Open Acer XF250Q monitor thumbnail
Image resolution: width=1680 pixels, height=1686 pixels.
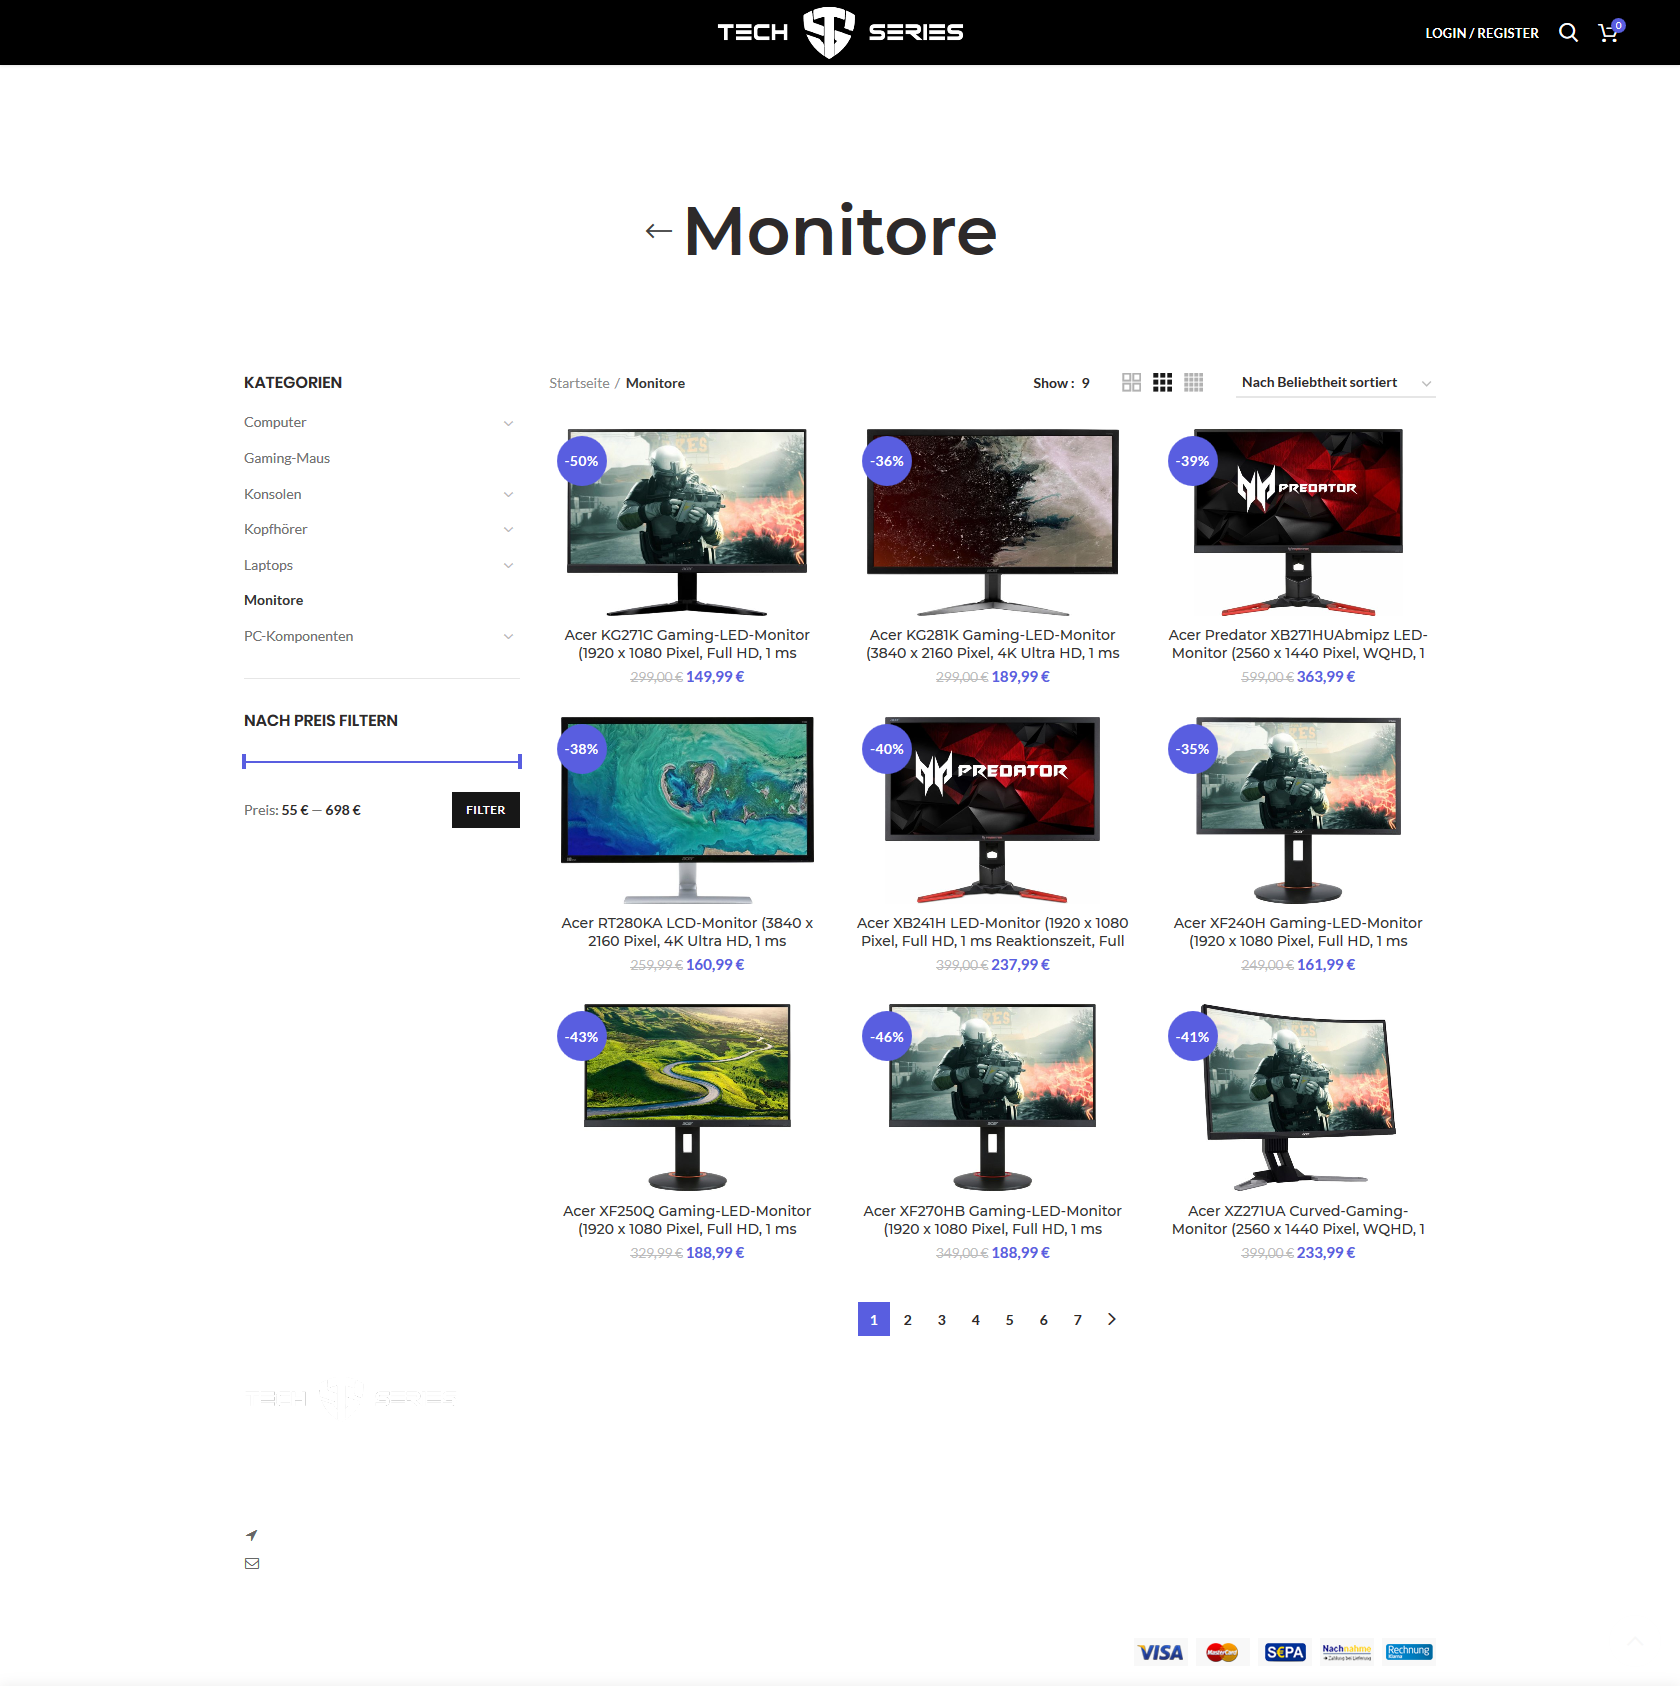(687, 1098)
